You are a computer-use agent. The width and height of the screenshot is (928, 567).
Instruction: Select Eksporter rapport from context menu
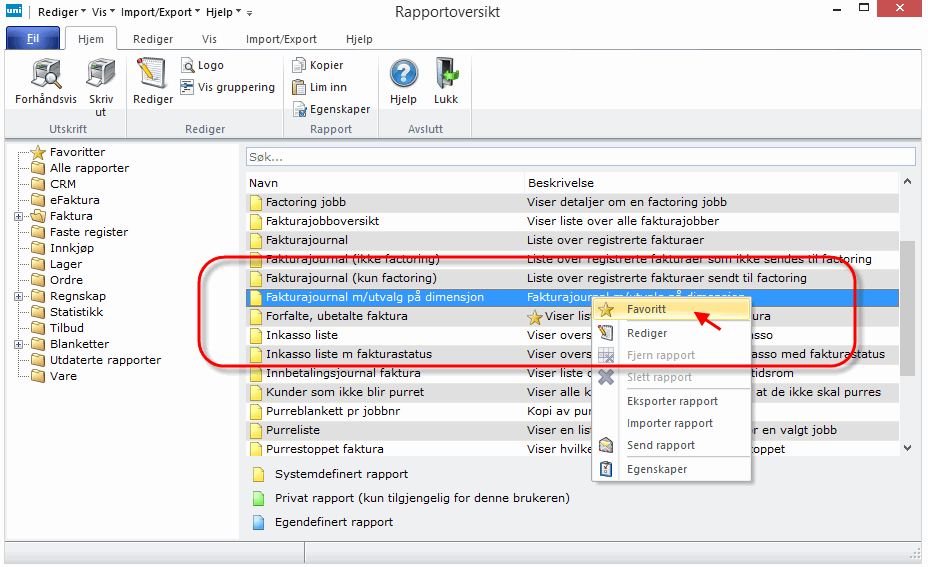[x=672, y=401]
